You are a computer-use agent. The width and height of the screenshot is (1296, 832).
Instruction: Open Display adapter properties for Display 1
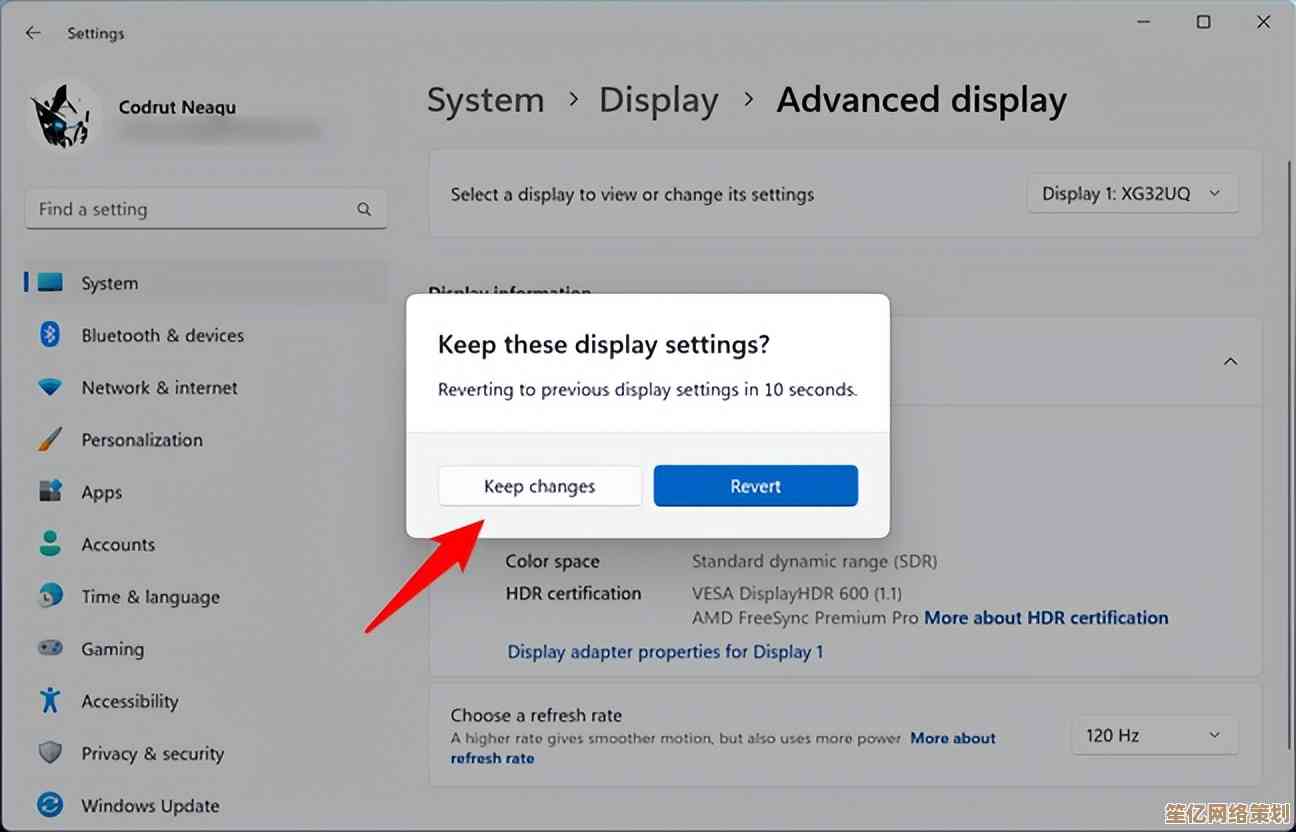pos(665,652)
